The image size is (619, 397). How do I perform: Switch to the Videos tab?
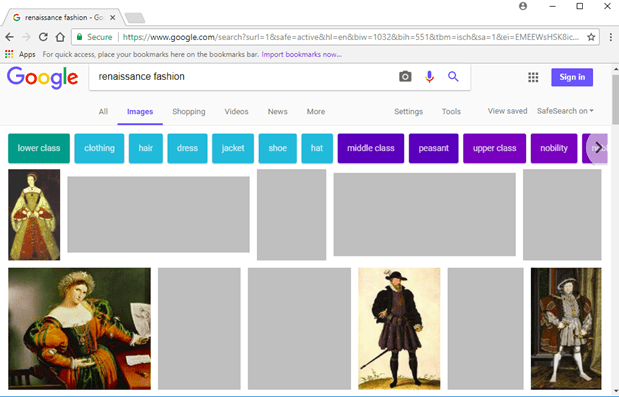(236, 112)
